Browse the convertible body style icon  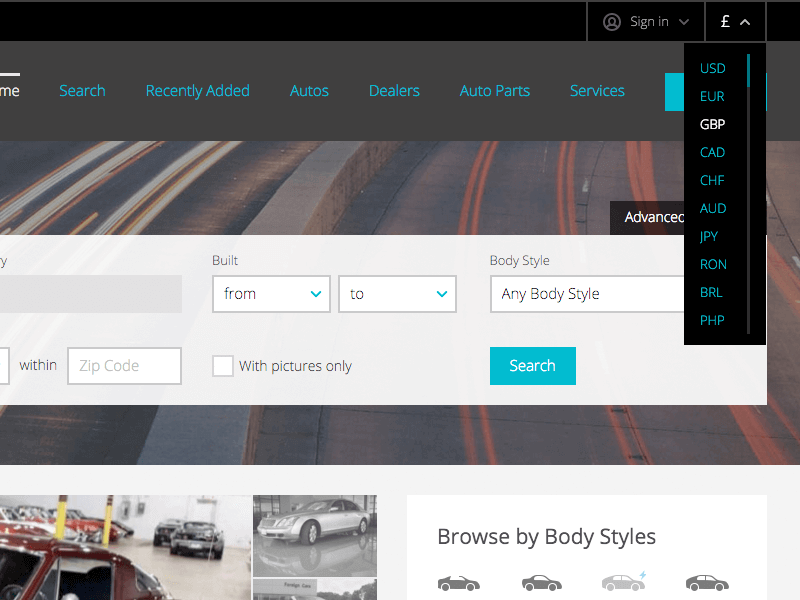tap(459, 583)
